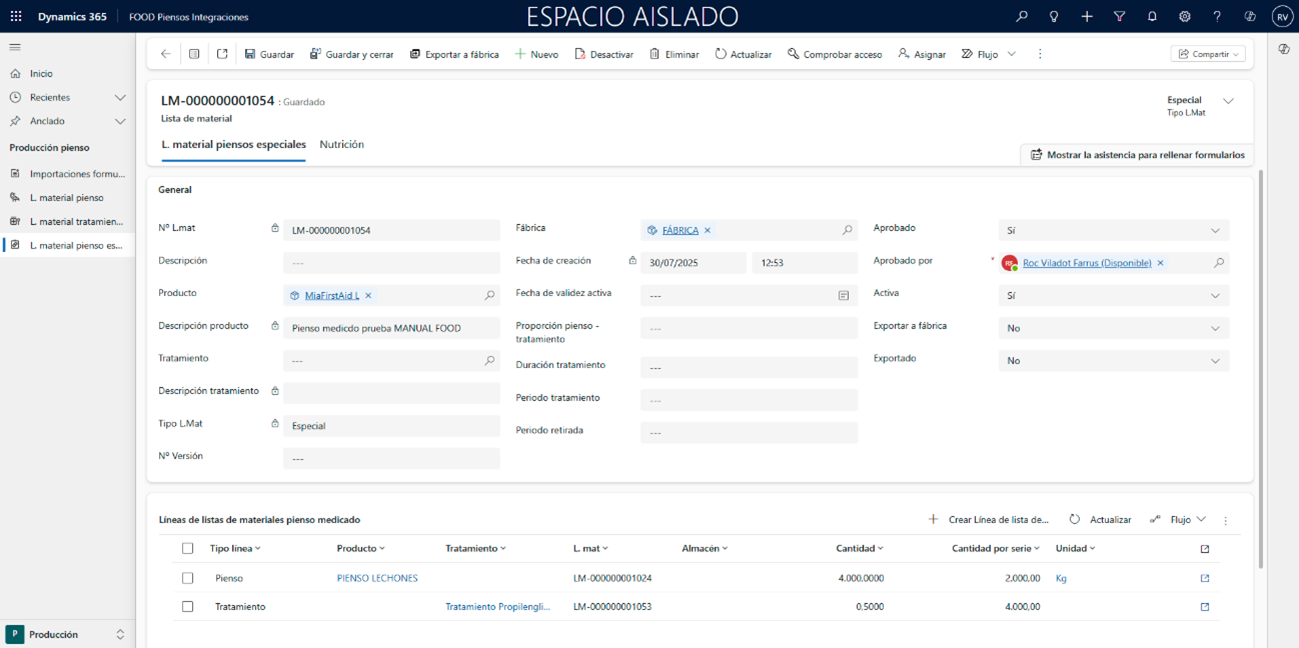Click the back arrow in command bar
The width and height of the screenshot is (1299, 648).
tap(166, 54)
